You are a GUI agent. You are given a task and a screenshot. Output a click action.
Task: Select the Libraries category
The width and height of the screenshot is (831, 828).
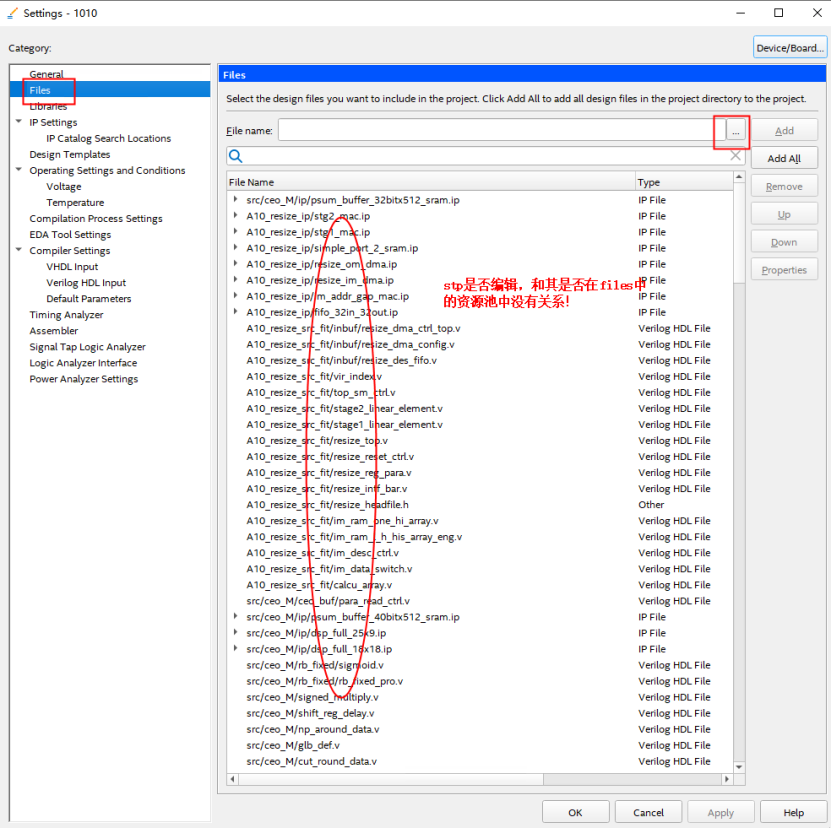[x=48, y=106]
